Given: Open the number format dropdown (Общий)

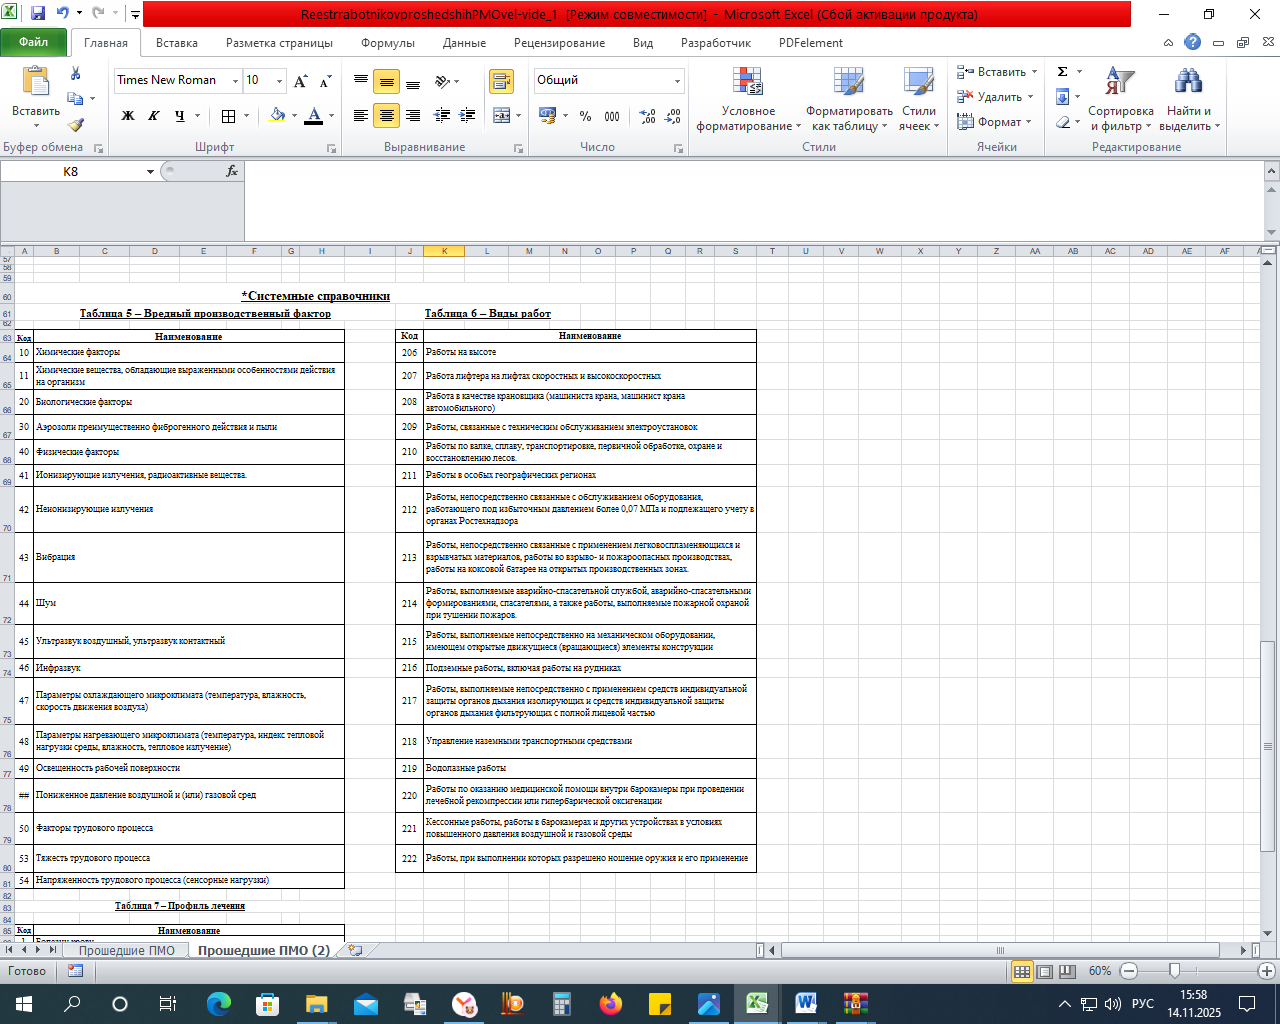Looking at the screenshot, I should pyautogui.click(x=677, y=81).
